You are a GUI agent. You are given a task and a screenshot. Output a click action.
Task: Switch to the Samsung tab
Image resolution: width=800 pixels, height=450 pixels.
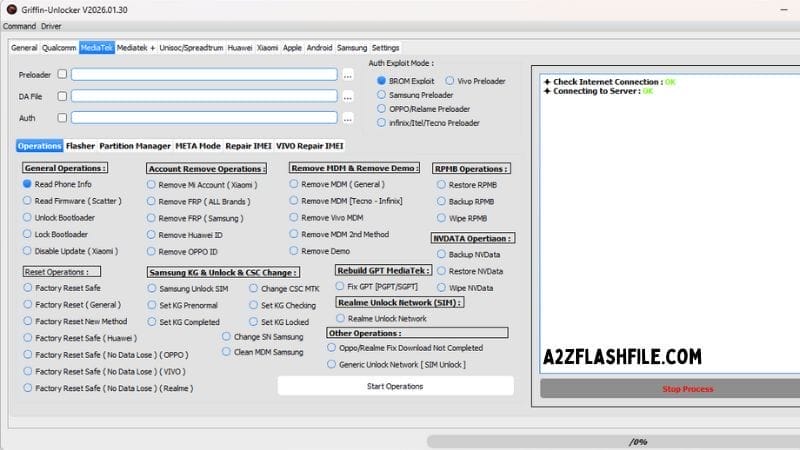[352, 47]
